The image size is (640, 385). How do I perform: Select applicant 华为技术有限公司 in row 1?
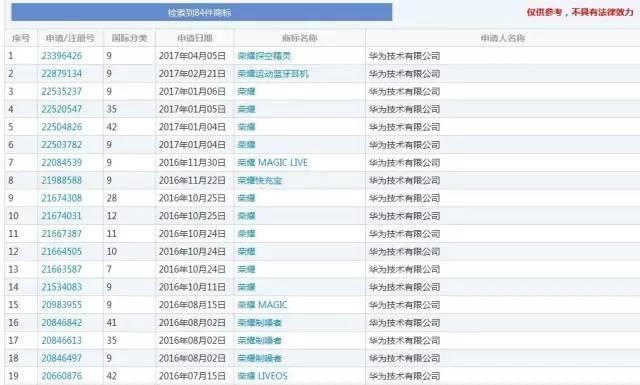point(404,56)
